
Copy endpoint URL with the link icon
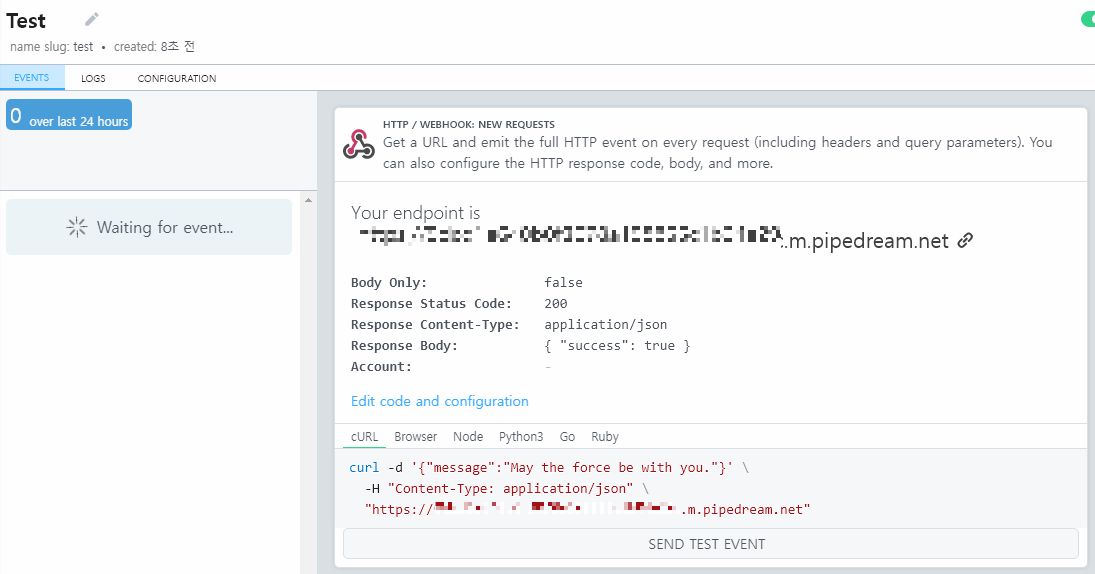coord(965,241)
